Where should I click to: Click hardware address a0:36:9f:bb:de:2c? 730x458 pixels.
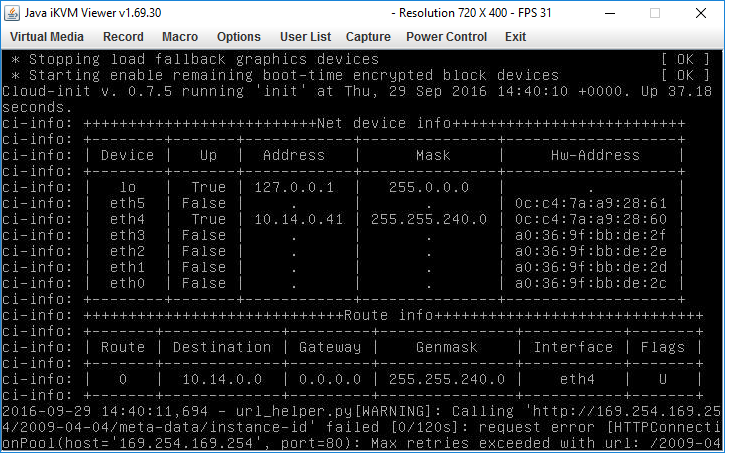pyautogui.click(x=590, y=283)
